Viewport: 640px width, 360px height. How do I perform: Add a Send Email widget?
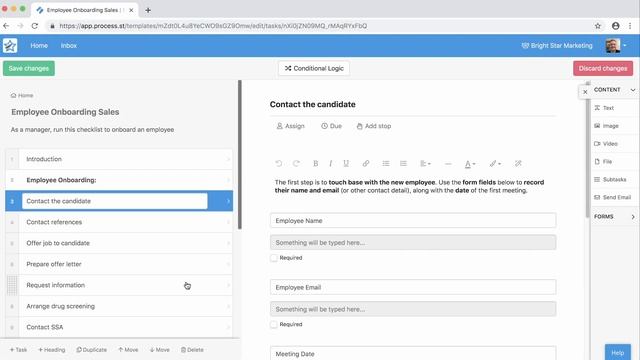[612, 197]
